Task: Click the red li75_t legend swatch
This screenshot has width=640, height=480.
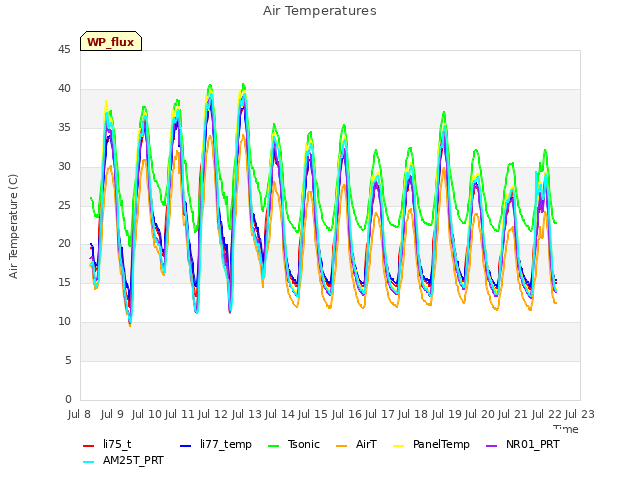Action: tap(89, 446)
